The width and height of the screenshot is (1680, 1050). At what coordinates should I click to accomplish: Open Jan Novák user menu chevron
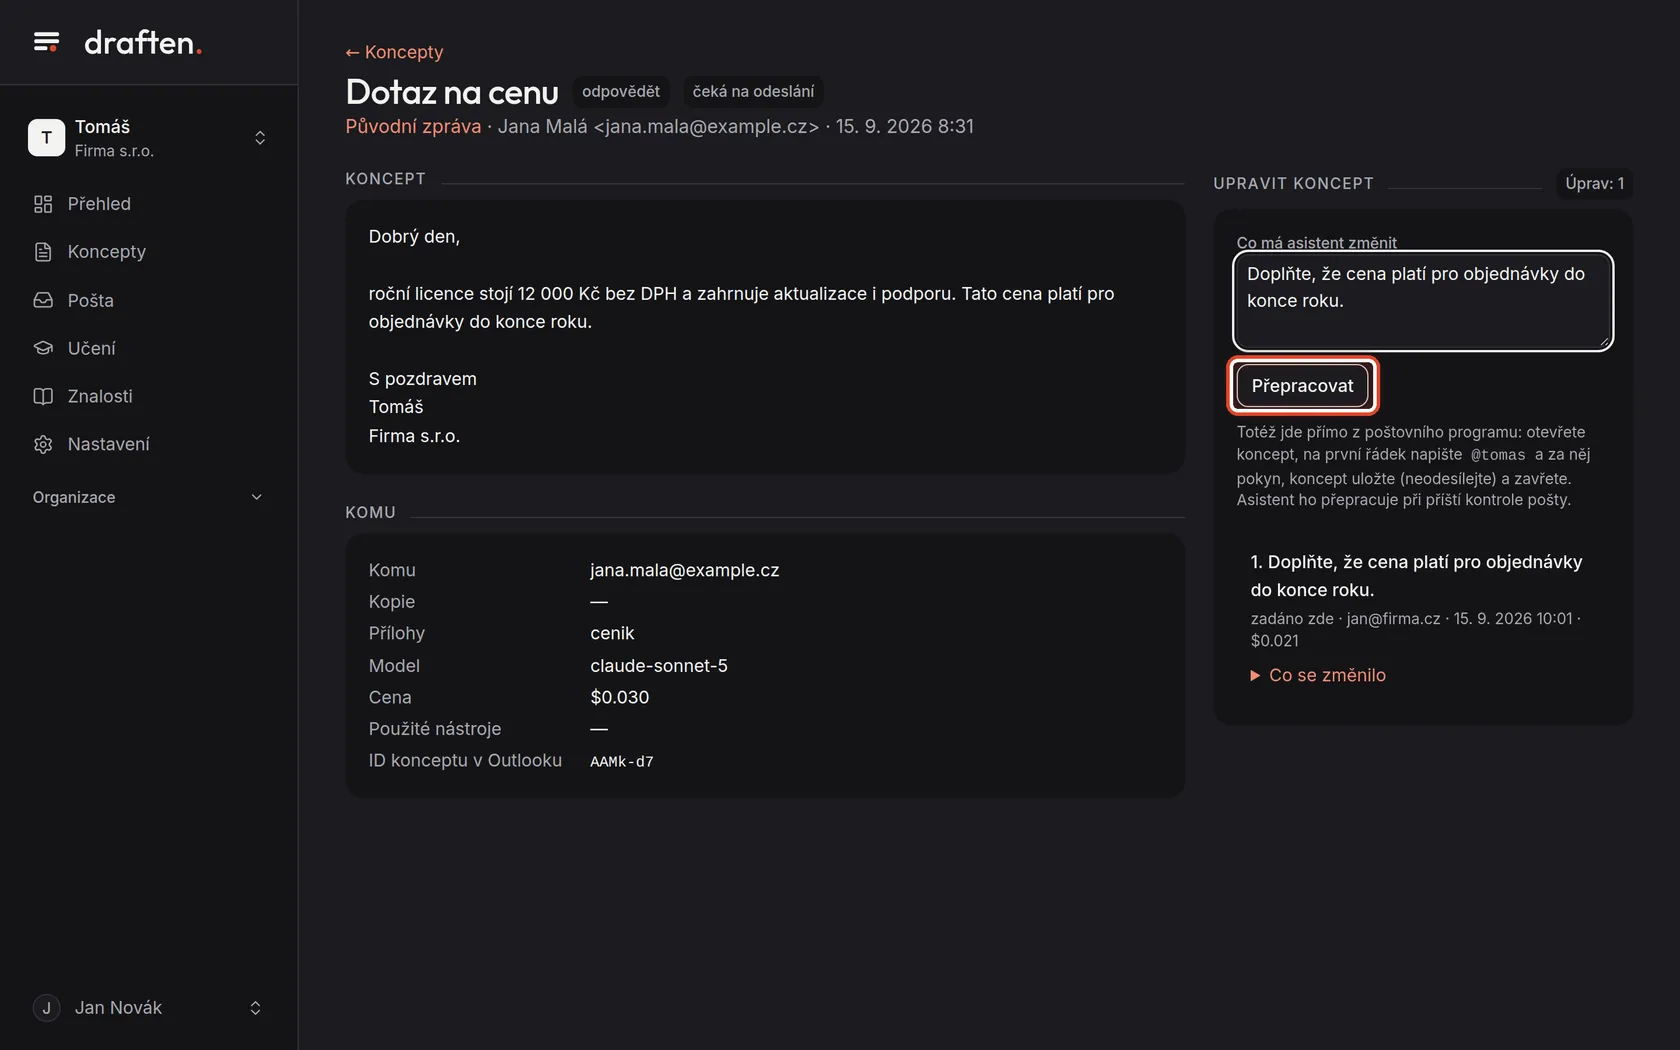click(x=255, y=1008)
